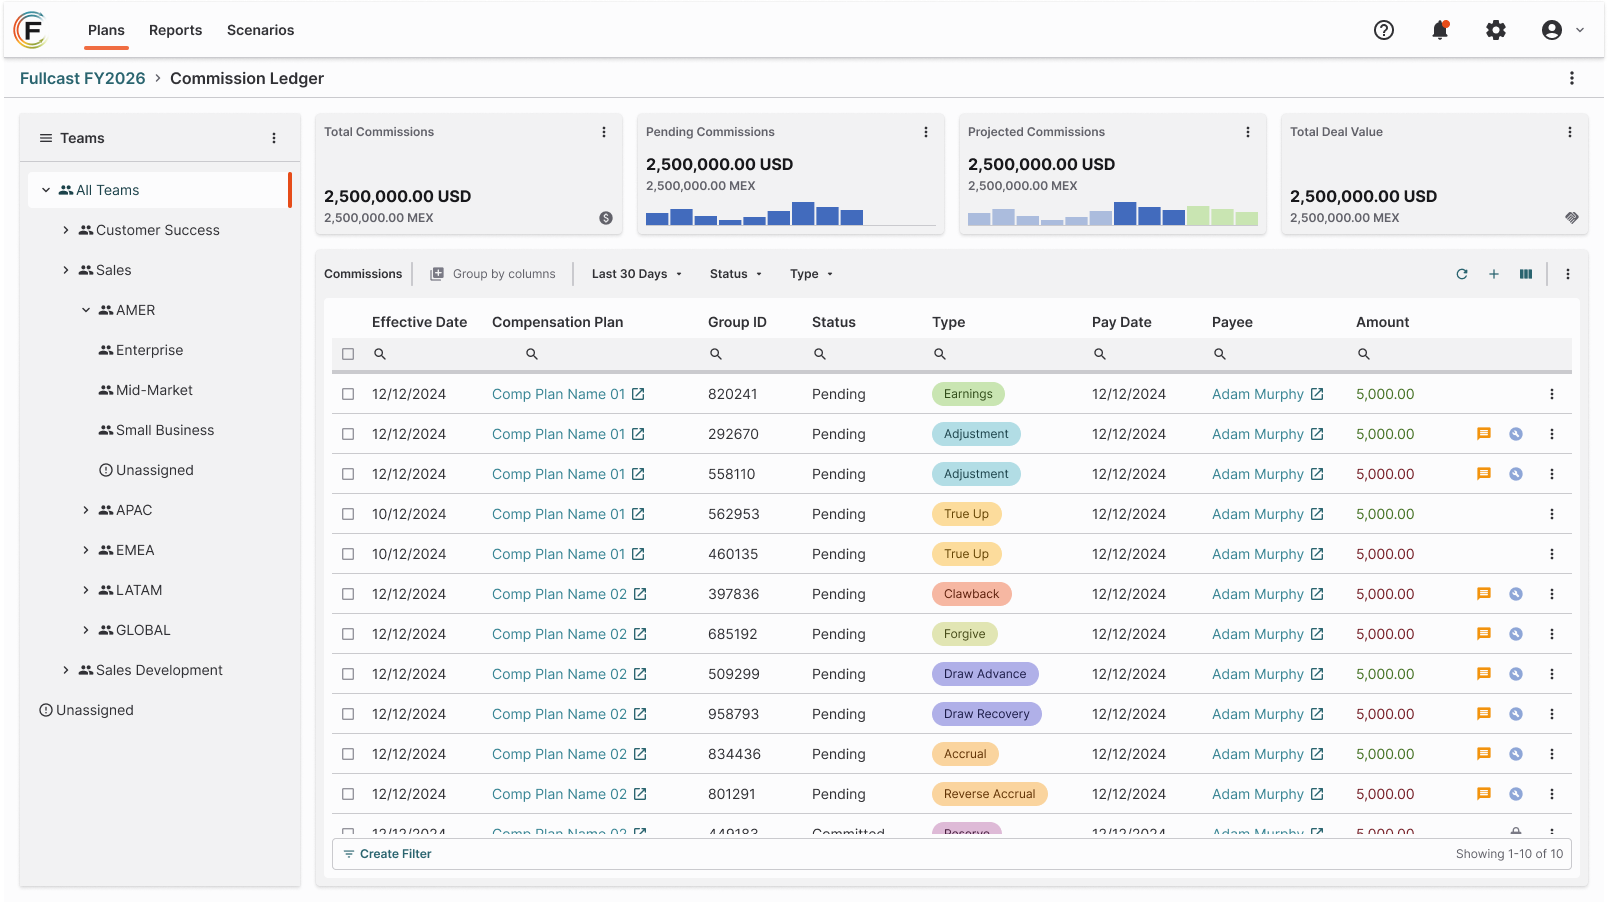Screen dimensions: 1608x902
Task: Open external link icon for Group 562953 plan
Action: point(638,514)
